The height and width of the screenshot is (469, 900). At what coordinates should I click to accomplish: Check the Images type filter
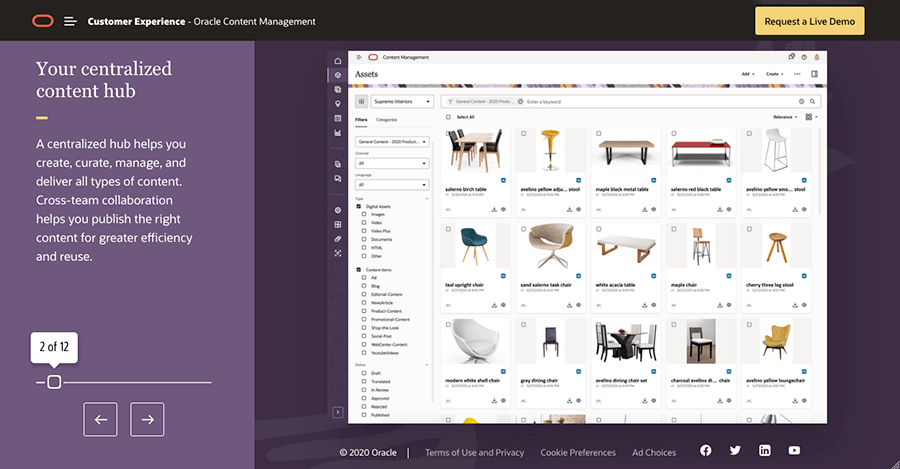point(364,214)
